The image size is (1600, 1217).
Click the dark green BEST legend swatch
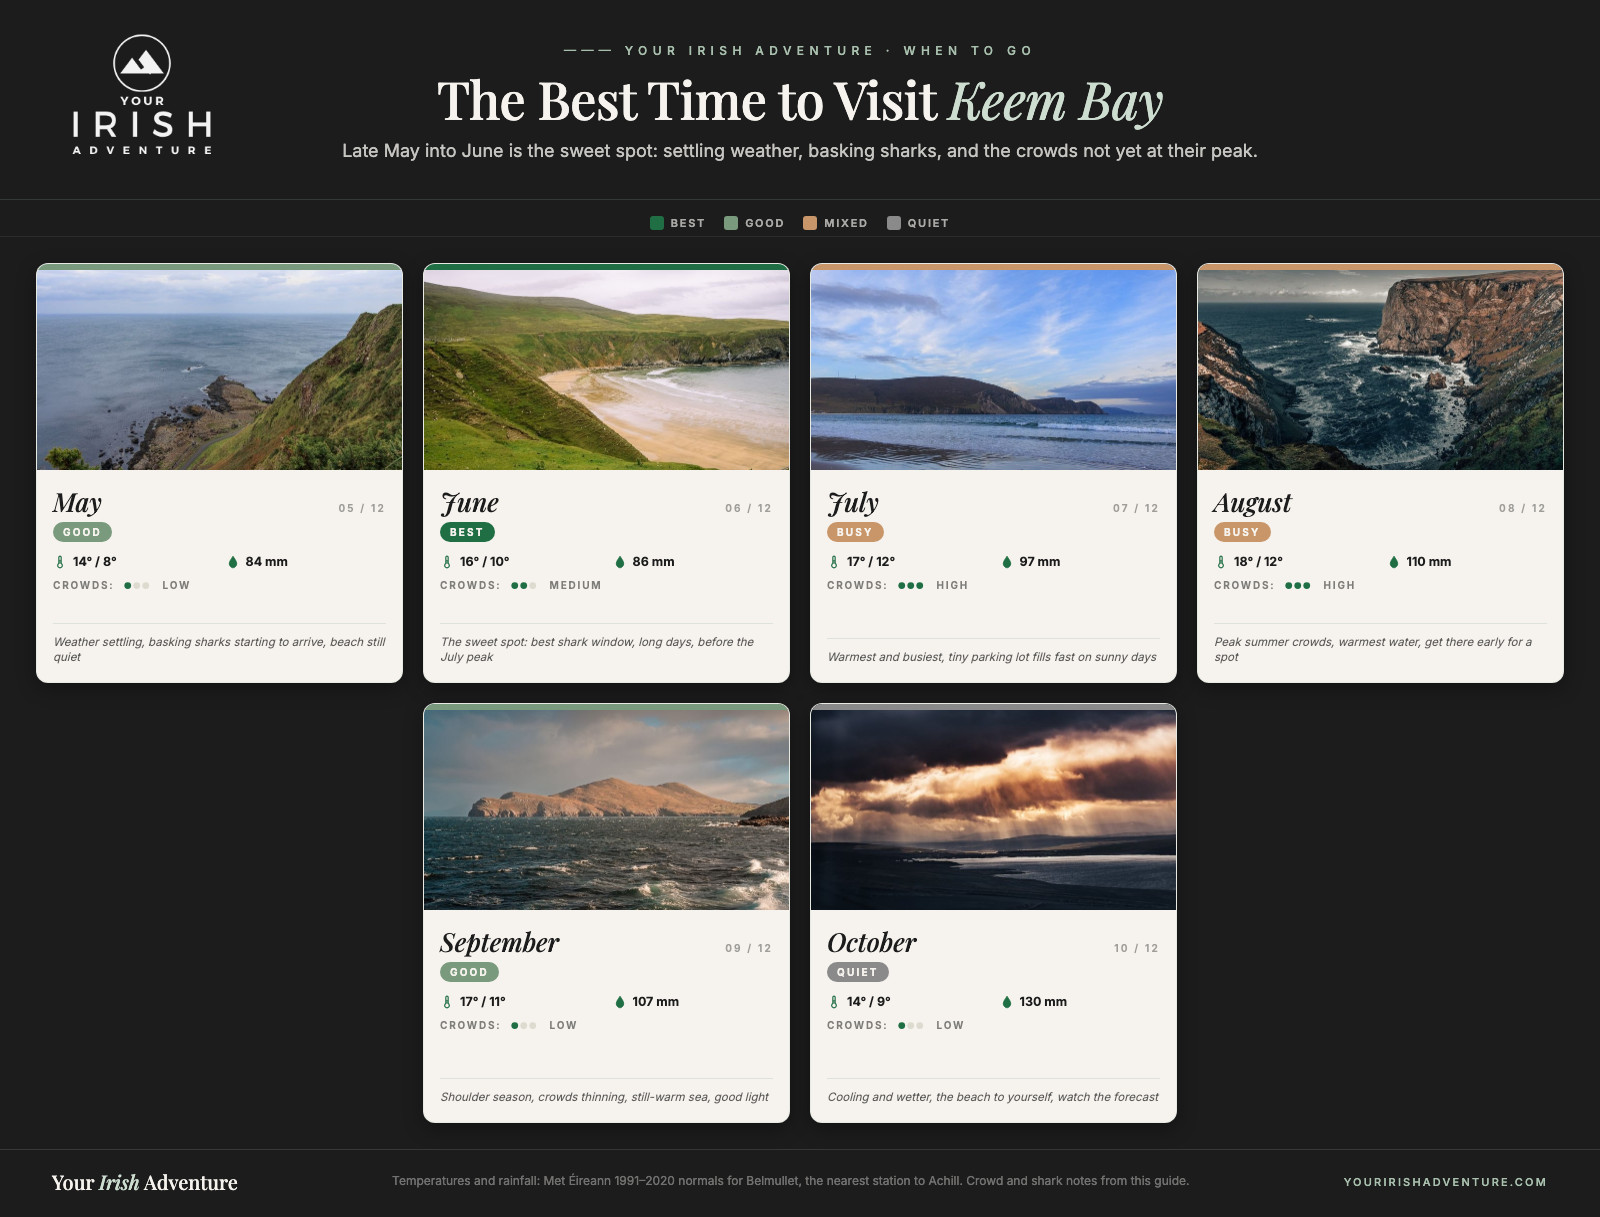[x=657, y=223]
